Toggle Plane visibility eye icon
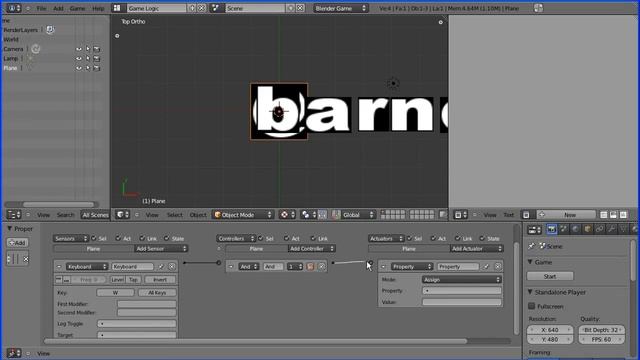 coord(79,68)
